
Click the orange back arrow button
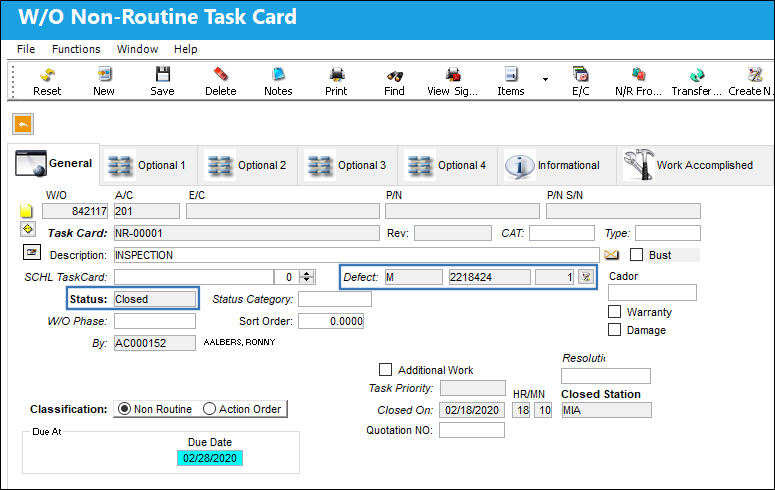click(x=23, y=124)
